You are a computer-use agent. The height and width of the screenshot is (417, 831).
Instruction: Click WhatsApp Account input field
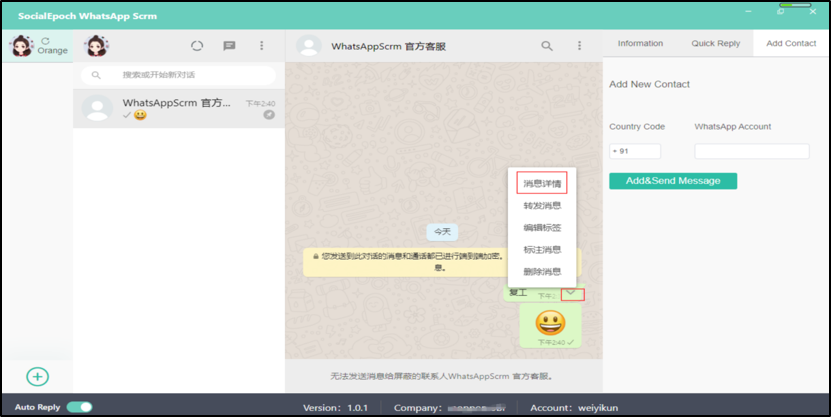[752, 151]
